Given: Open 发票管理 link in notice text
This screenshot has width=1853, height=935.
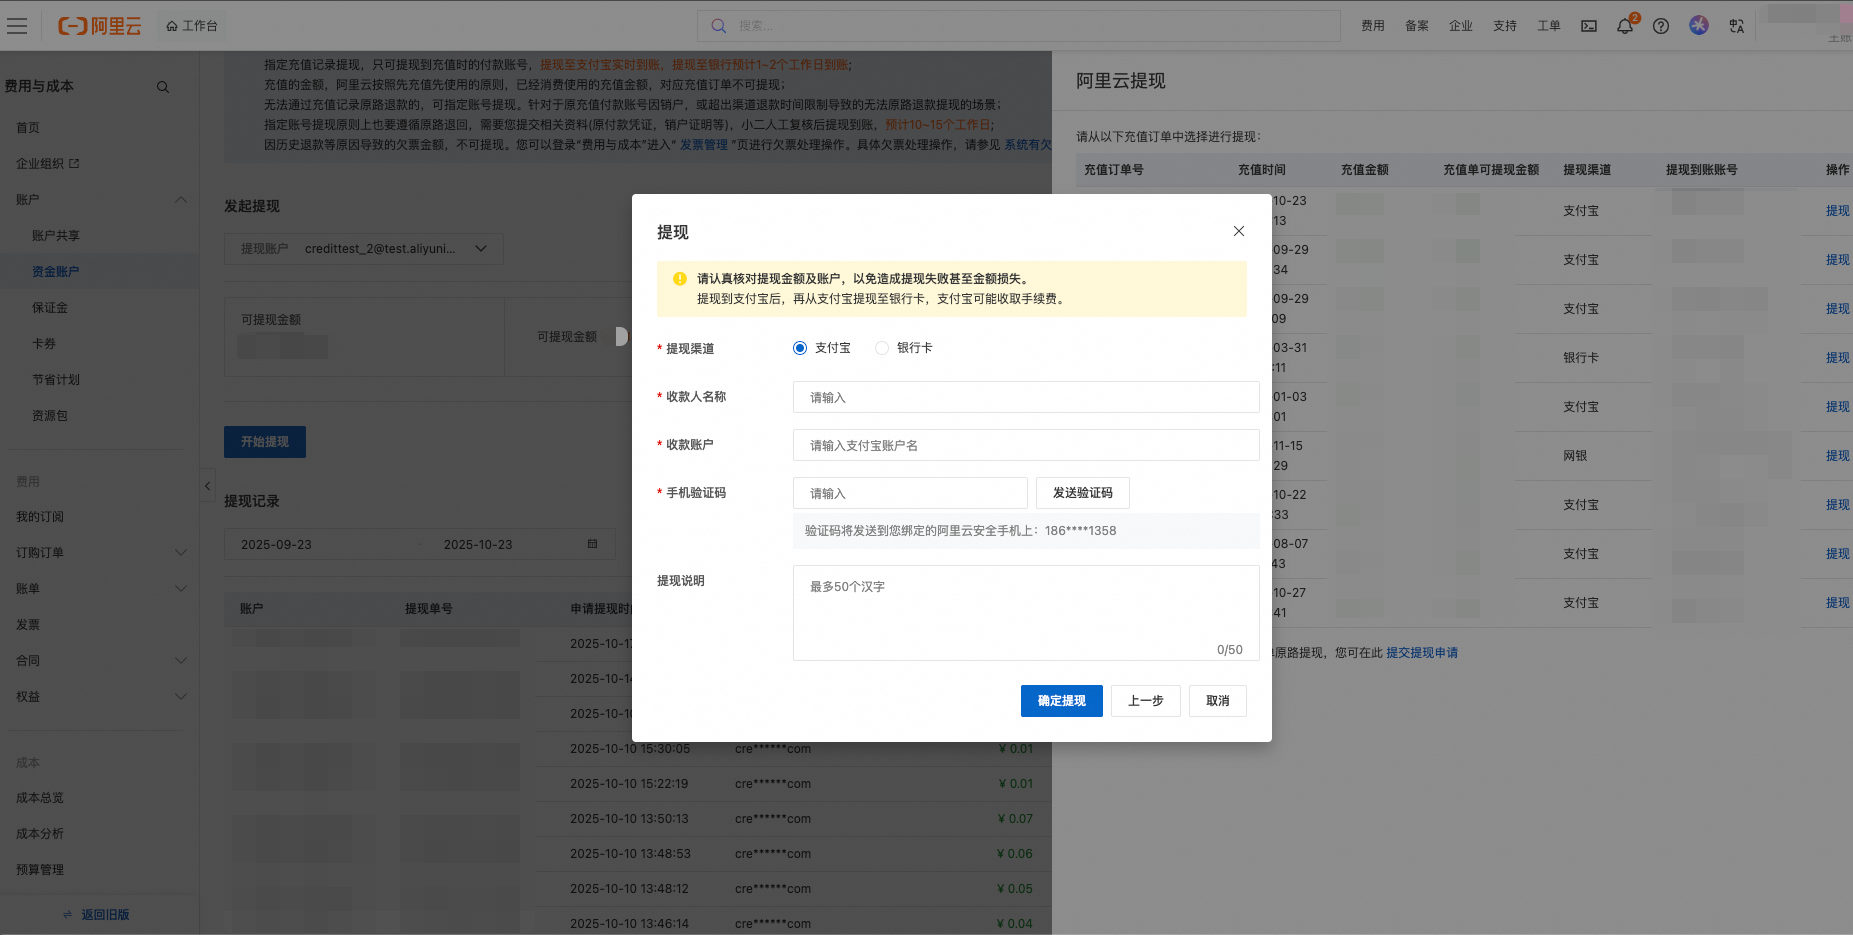Looking at the screenshot, I should point(704,145).
